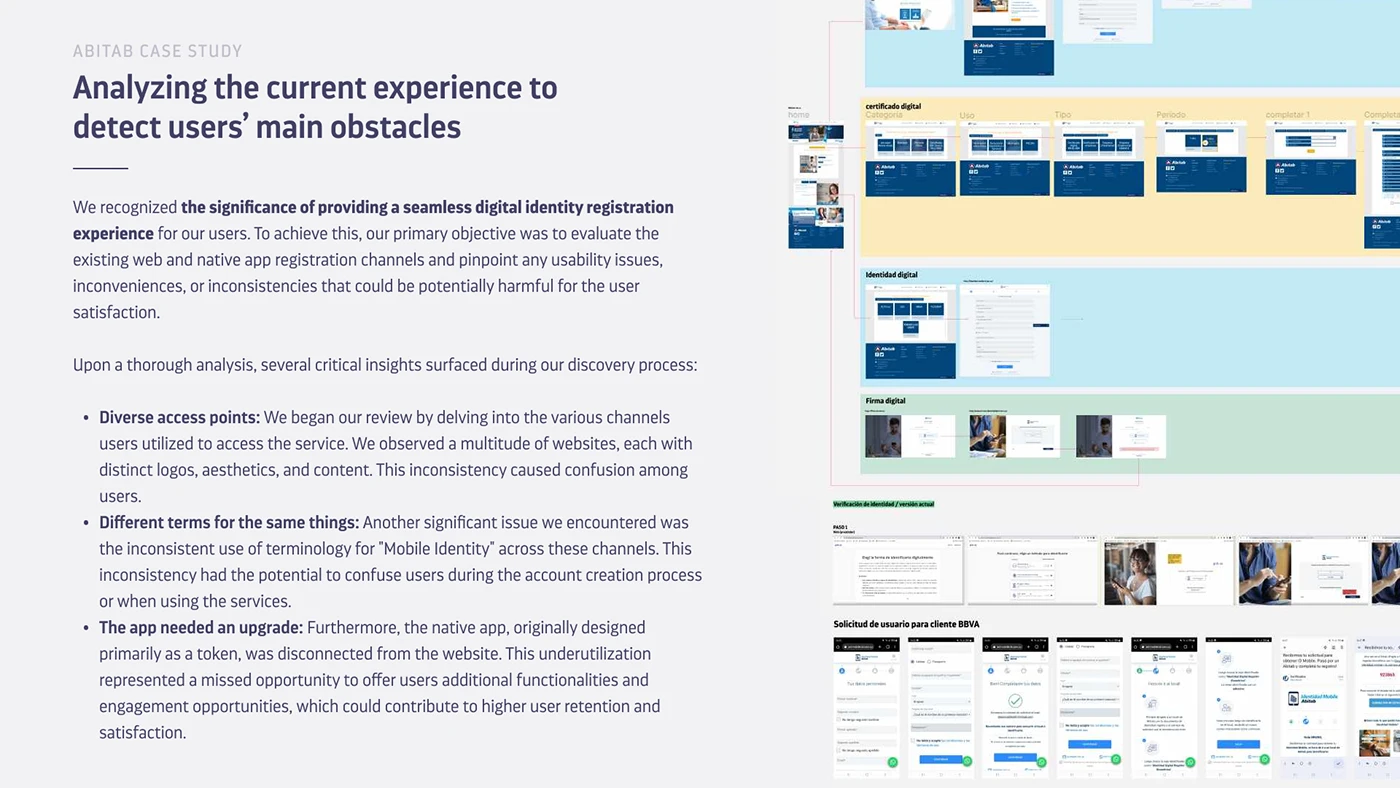Check the 'No tengo segundo apellido' checkbox
This screenshot has height=788, width=1400.
839,749
